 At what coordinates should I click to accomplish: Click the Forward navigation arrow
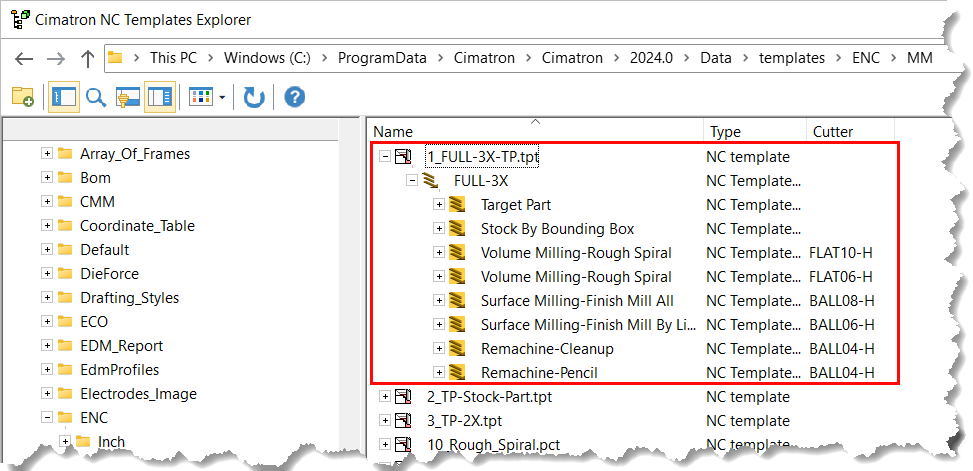[x=56, y=59]
